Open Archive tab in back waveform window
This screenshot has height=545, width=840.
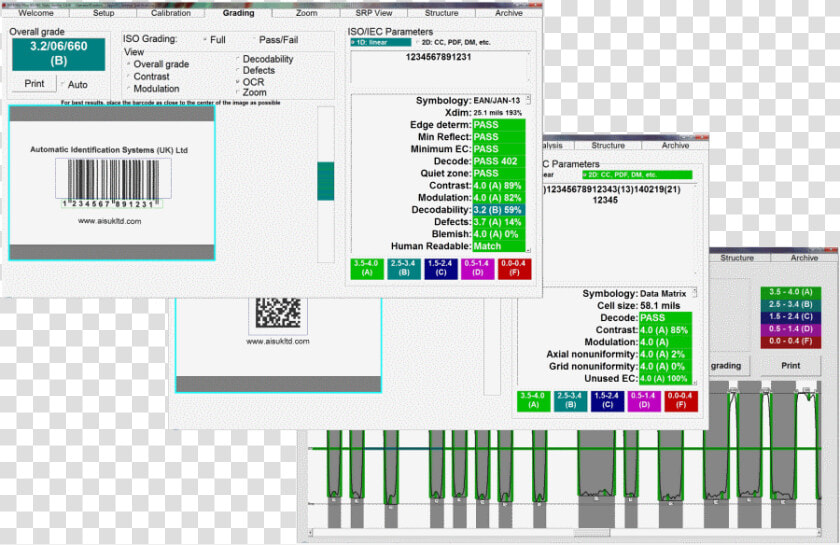[804, 258]
